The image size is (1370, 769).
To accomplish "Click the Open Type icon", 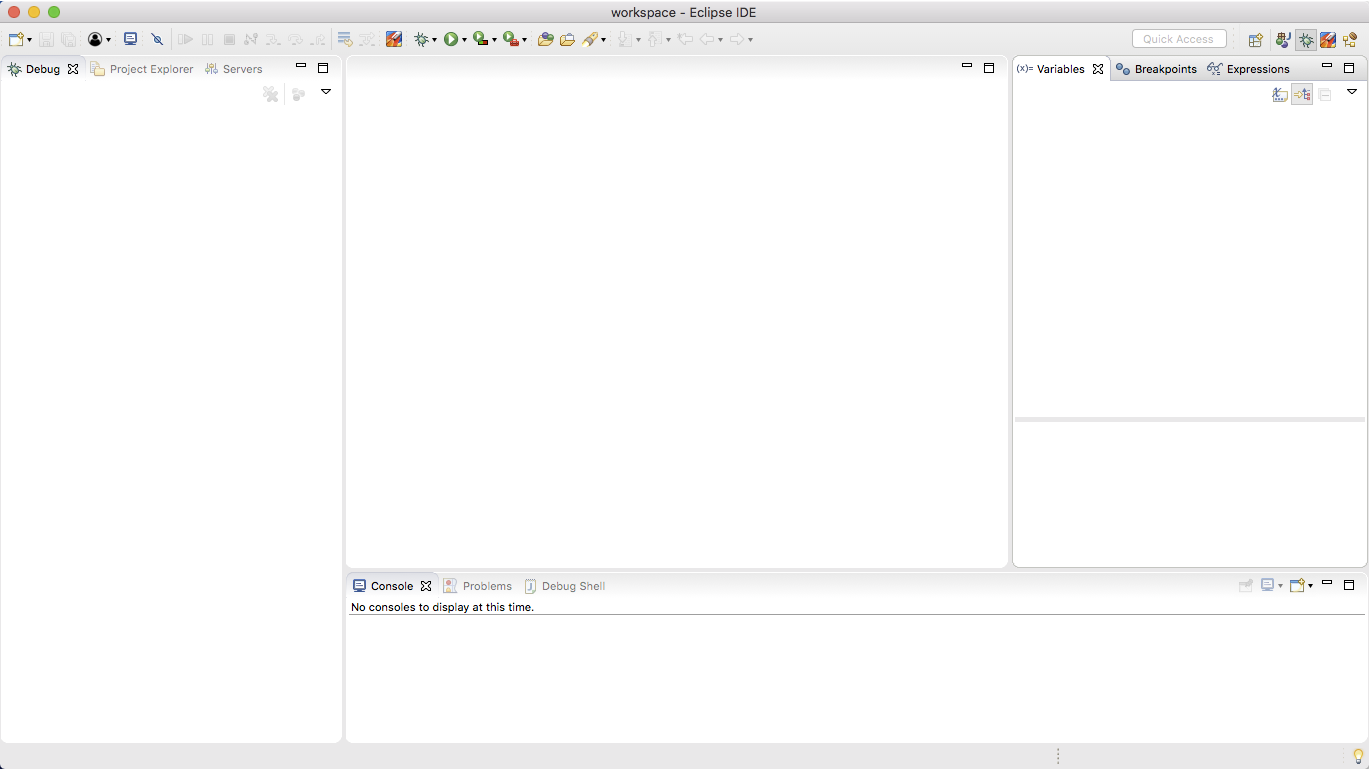I will coord(545,39).
